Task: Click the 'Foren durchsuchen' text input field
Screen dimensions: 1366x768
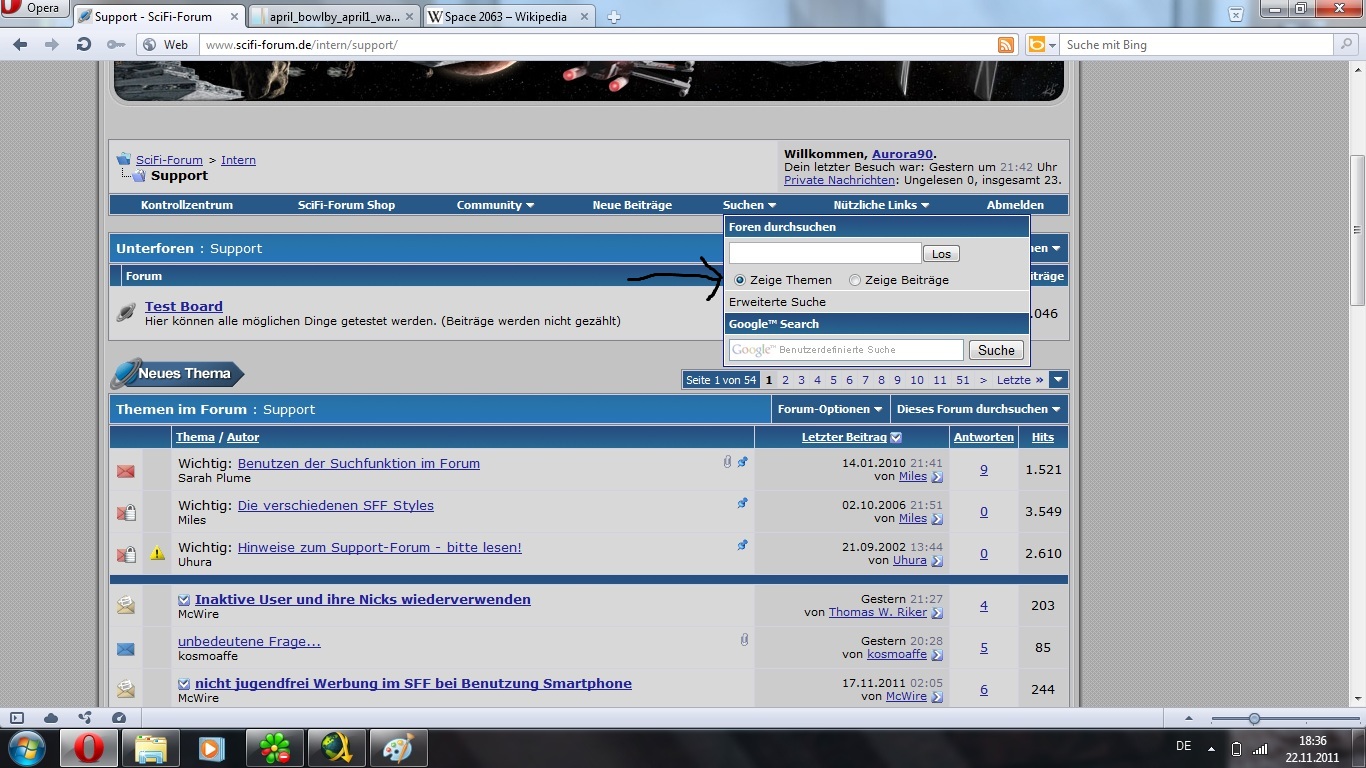Action: click(824, 253)
